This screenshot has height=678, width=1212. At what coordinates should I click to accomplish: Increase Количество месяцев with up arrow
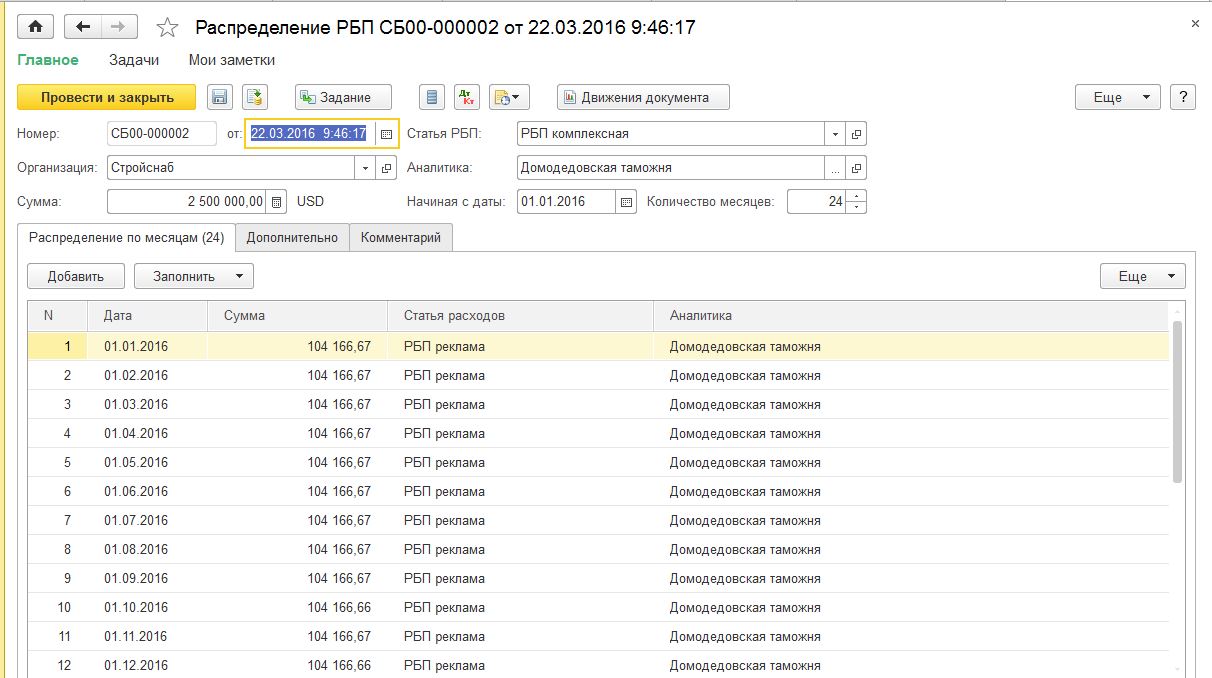[857, 196]
